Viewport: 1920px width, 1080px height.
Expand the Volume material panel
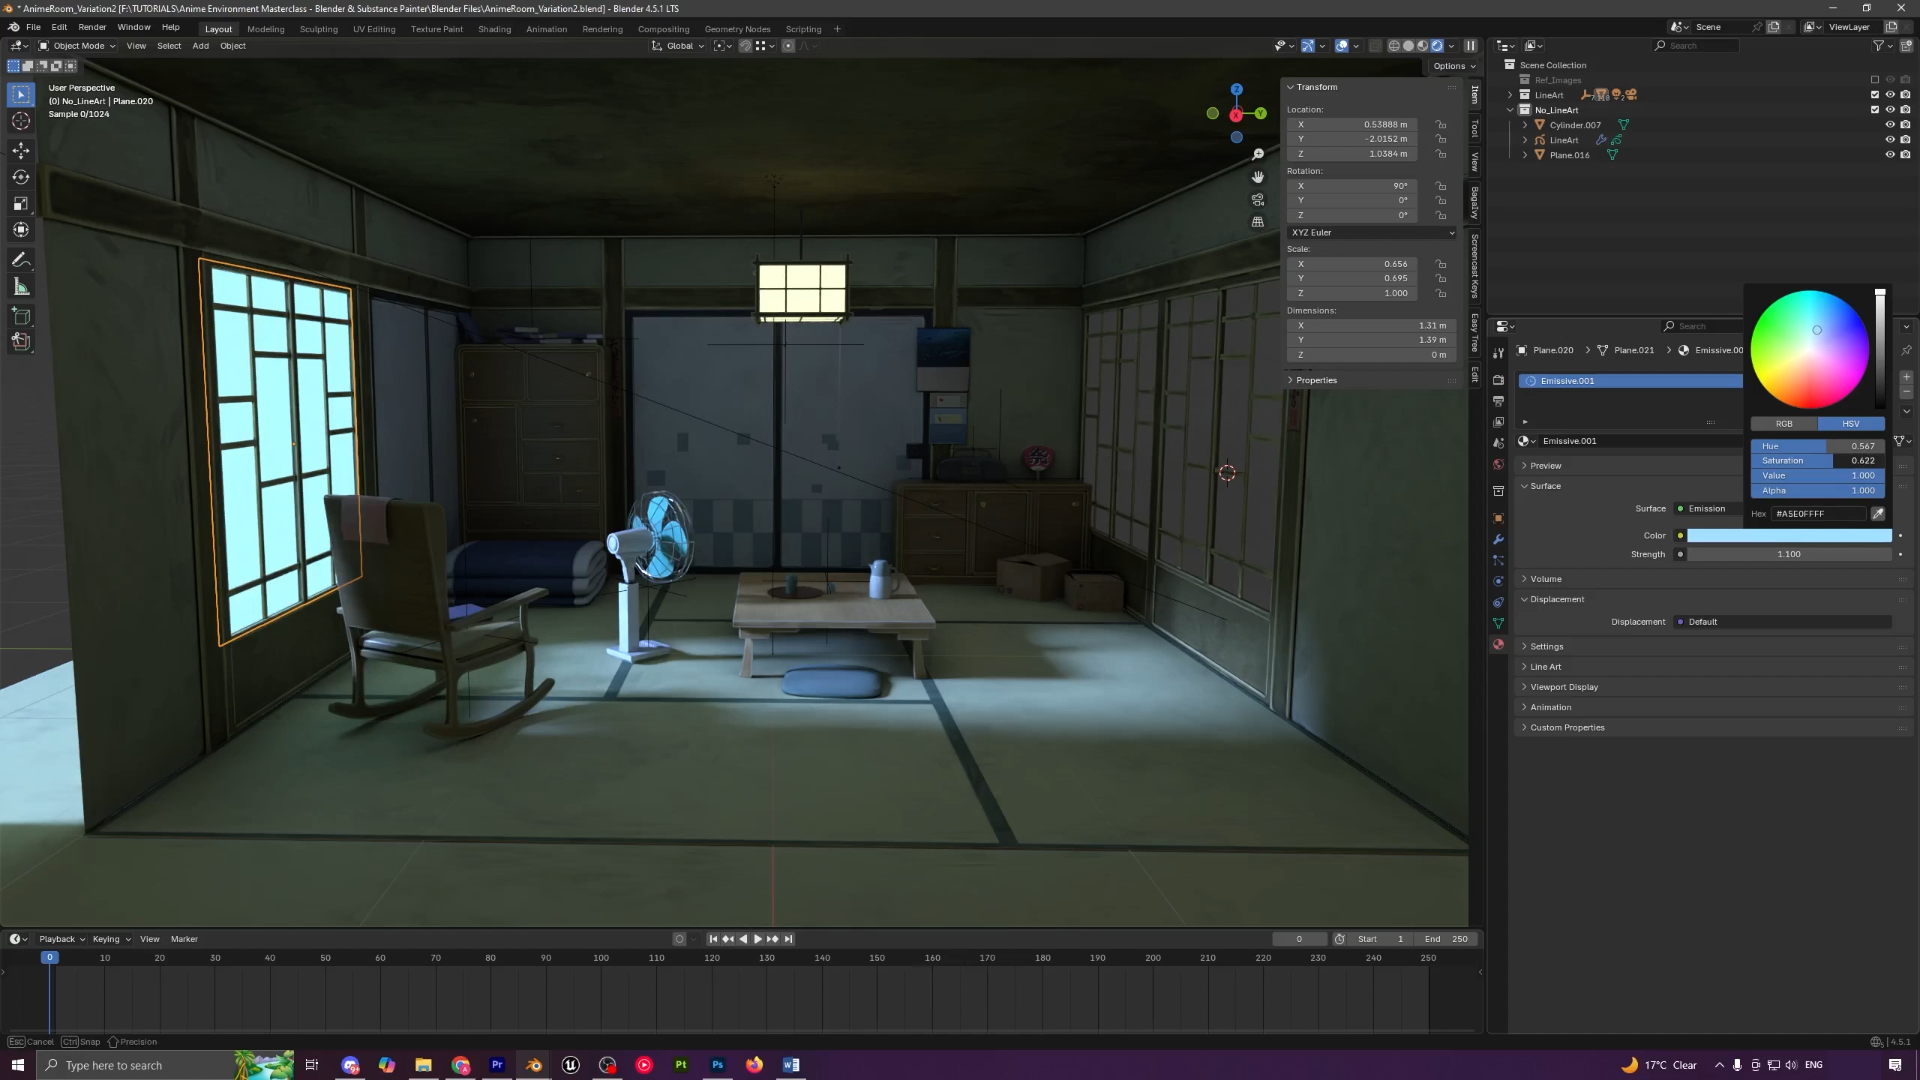tap(1545, 579)
